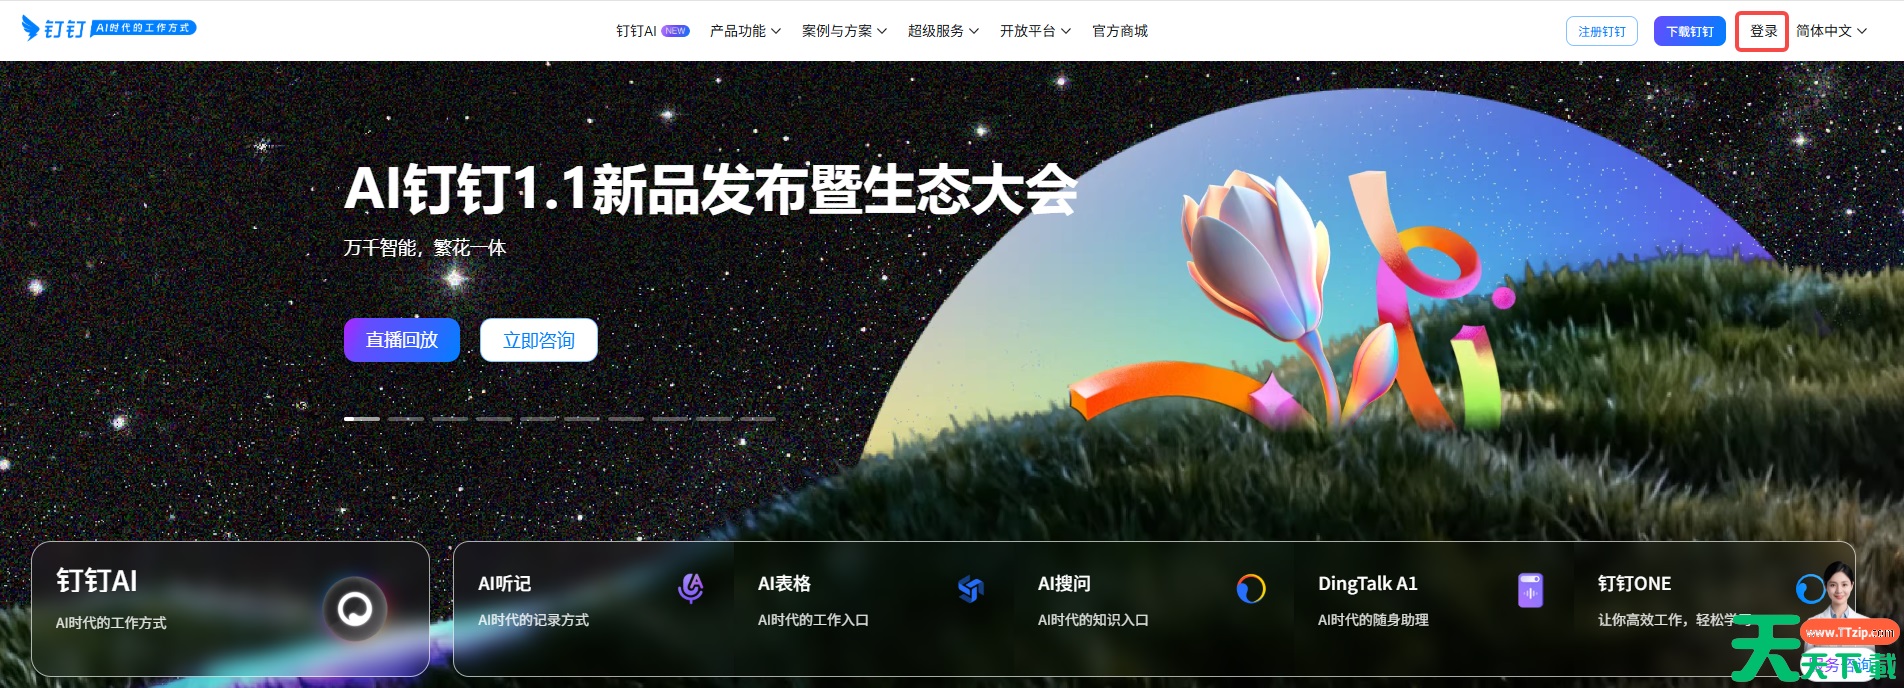
Task: Click the chevron arrow beside 产品功能
Action: coord(776,31)
